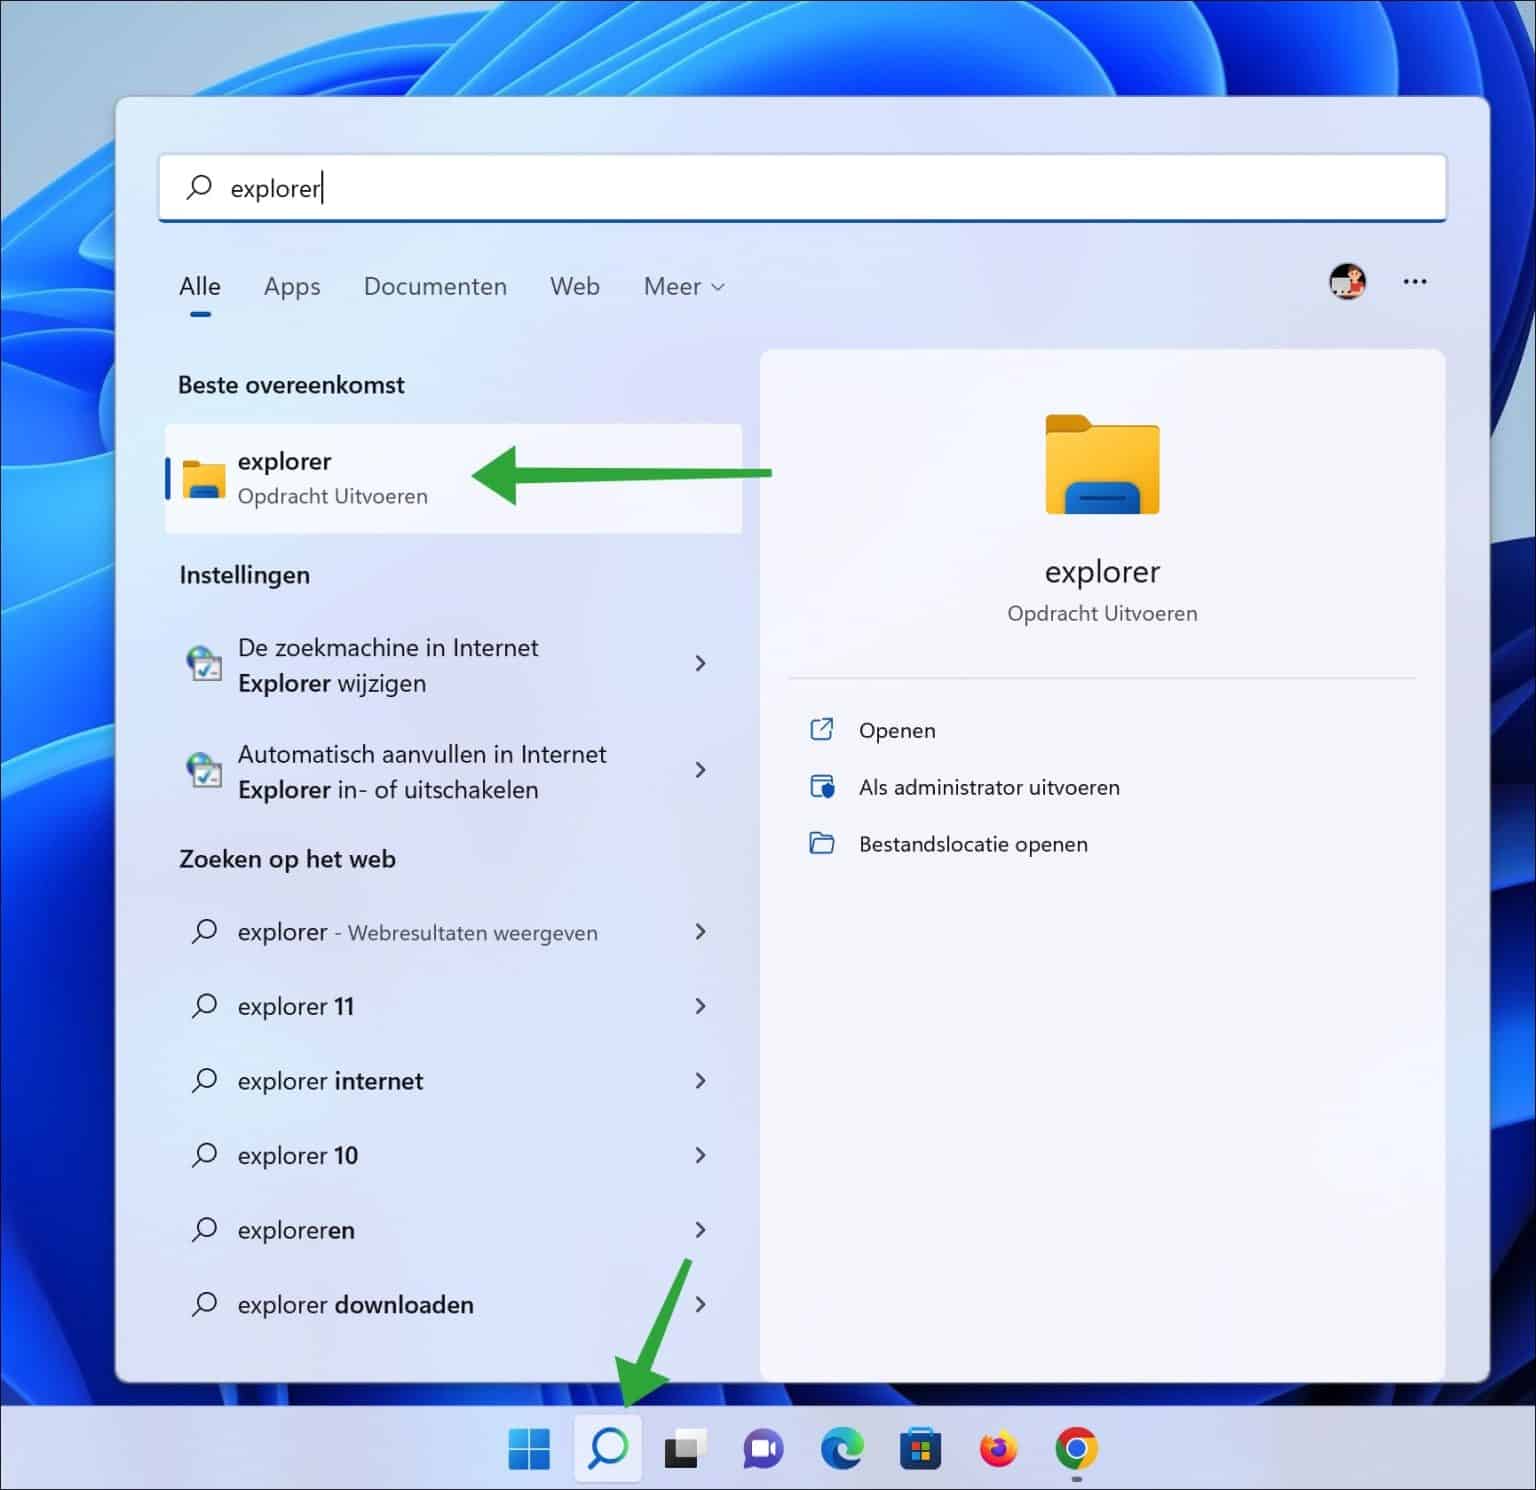
Task: Click Openen for explorer
Action: click(x=897, y=730)
